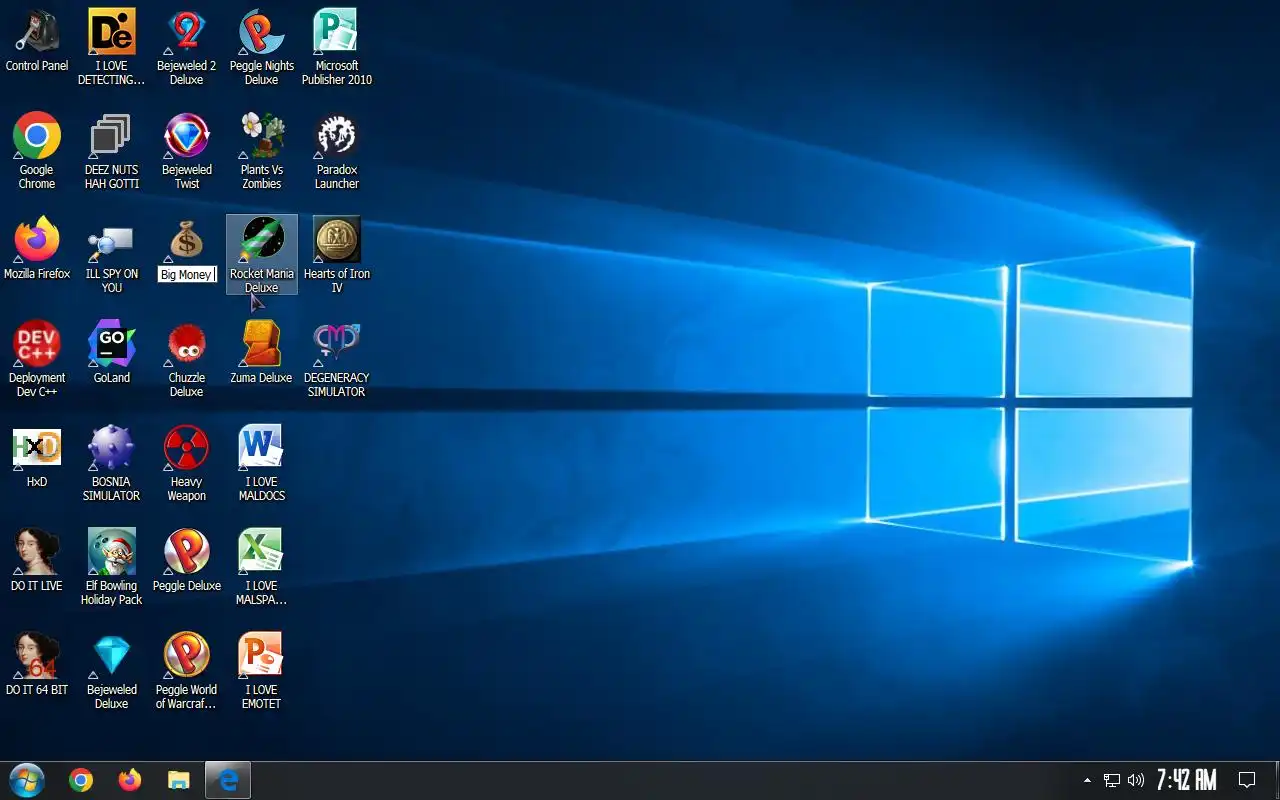Select the Plants Vs Zombies icon
The width and height of the screenshot is (1280, 800).
pos(262,136)
